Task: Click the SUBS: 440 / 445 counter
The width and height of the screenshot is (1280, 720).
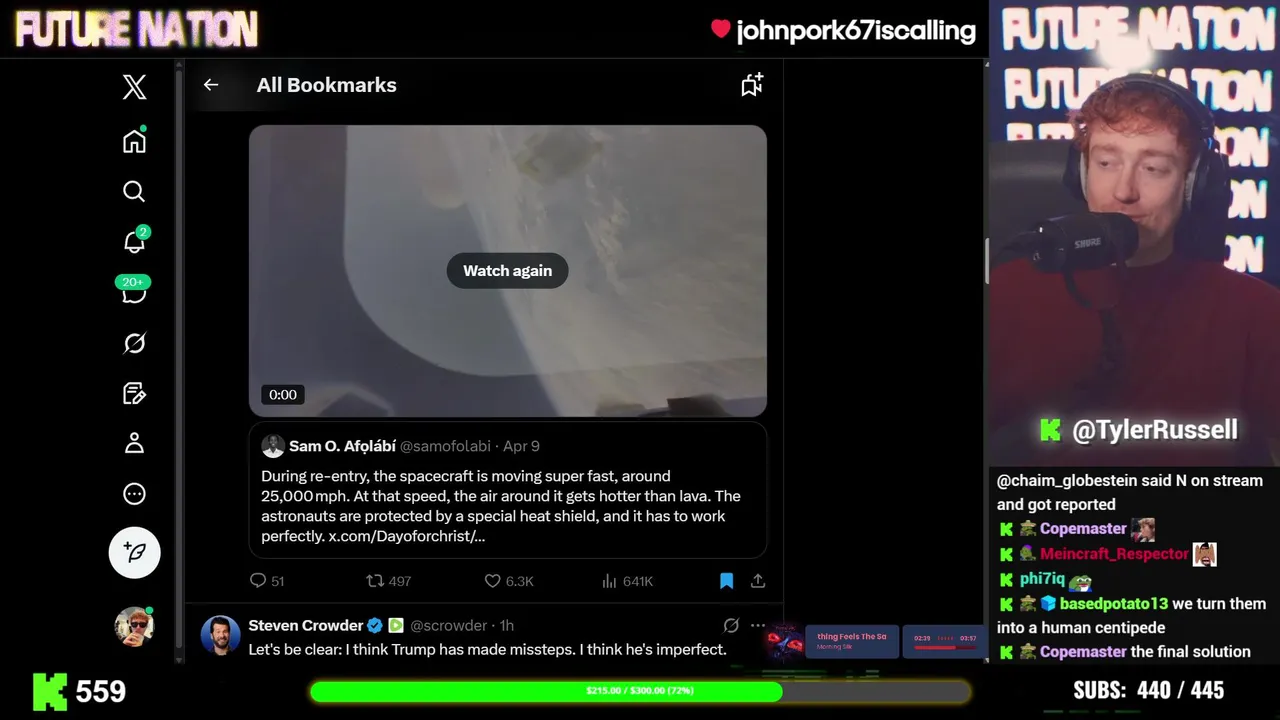Action: pyautogui.click(x=1148, y=691)
